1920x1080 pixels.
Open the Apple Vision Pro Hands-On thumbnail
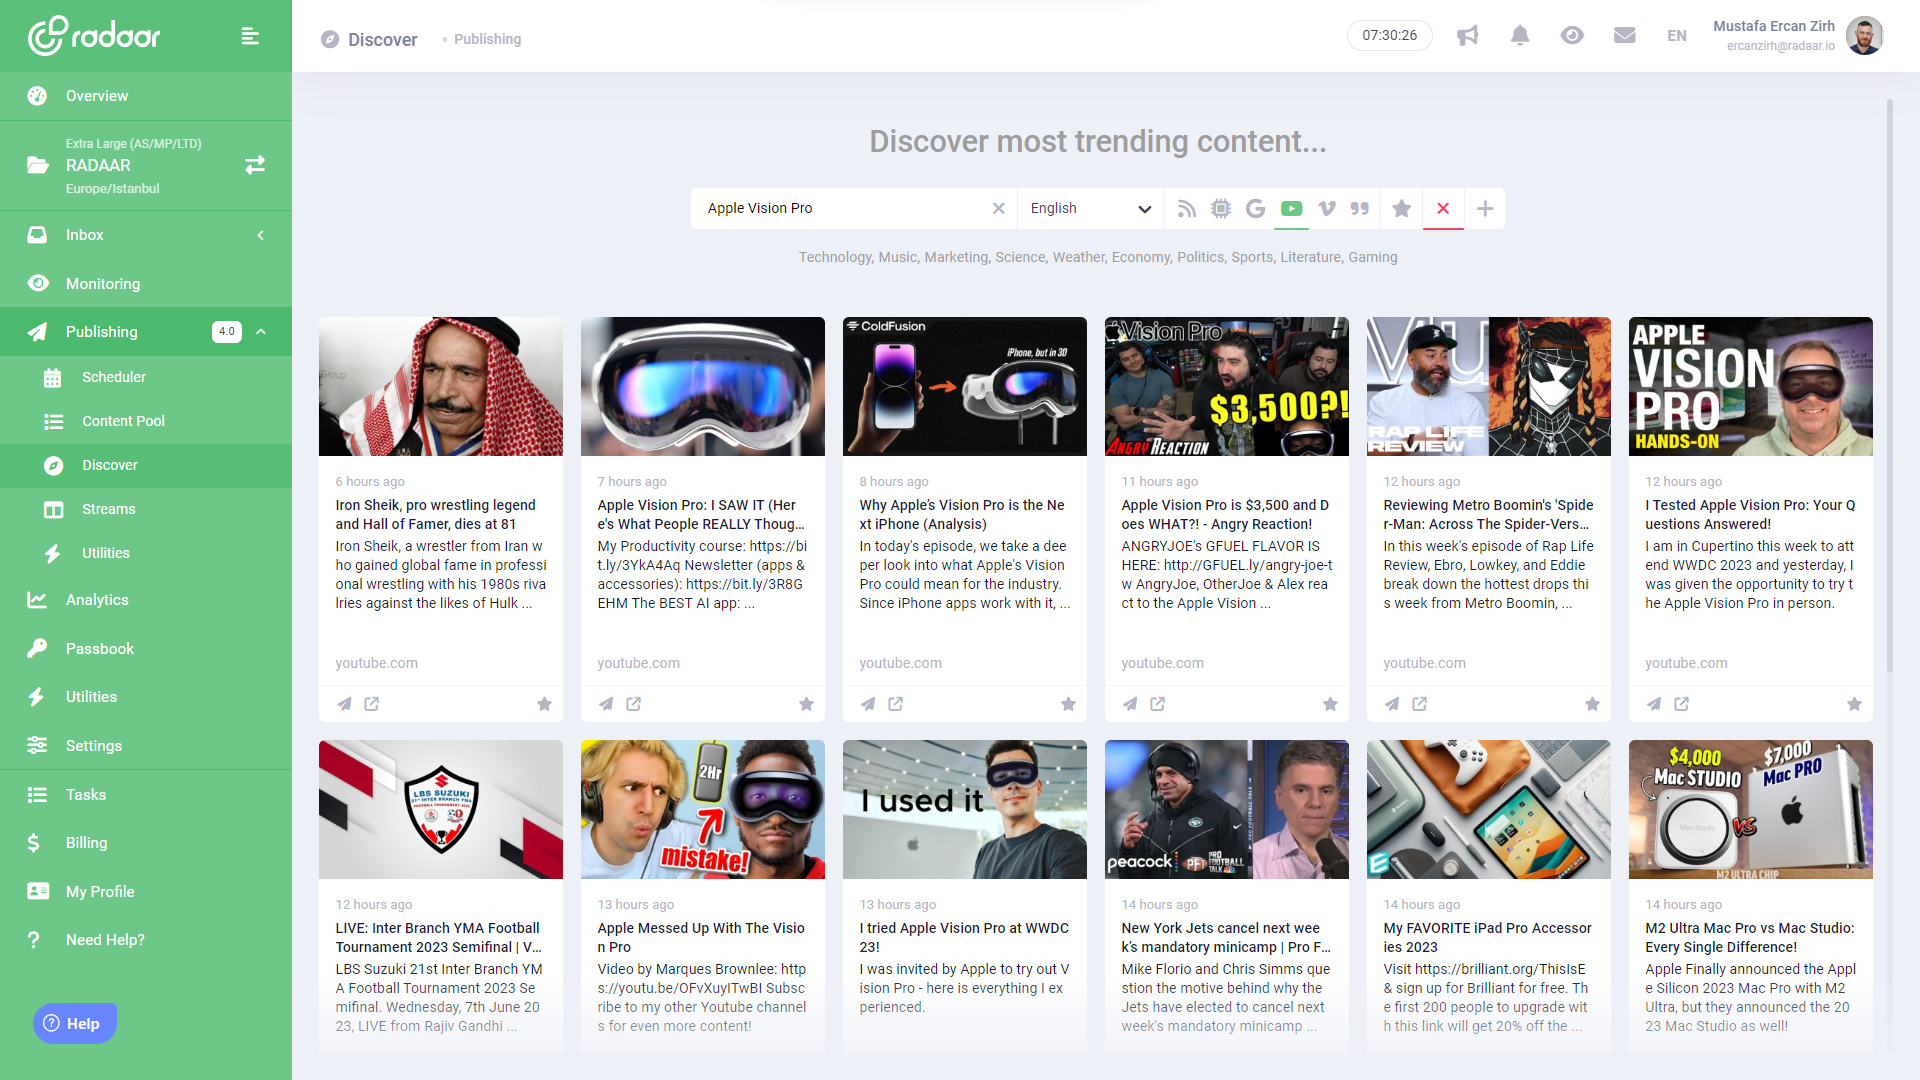(x=1750, y=386)
